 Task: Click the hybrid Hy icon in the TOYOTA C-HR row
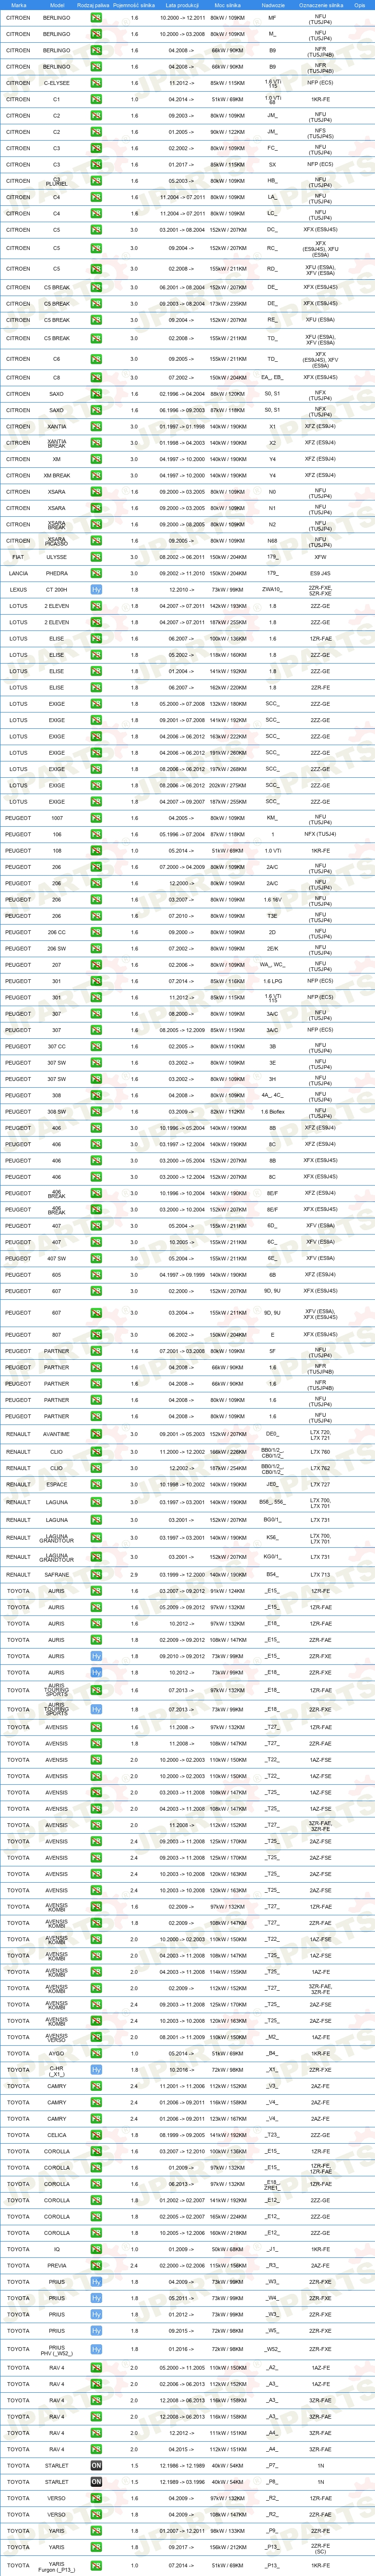coord(96,2070)
